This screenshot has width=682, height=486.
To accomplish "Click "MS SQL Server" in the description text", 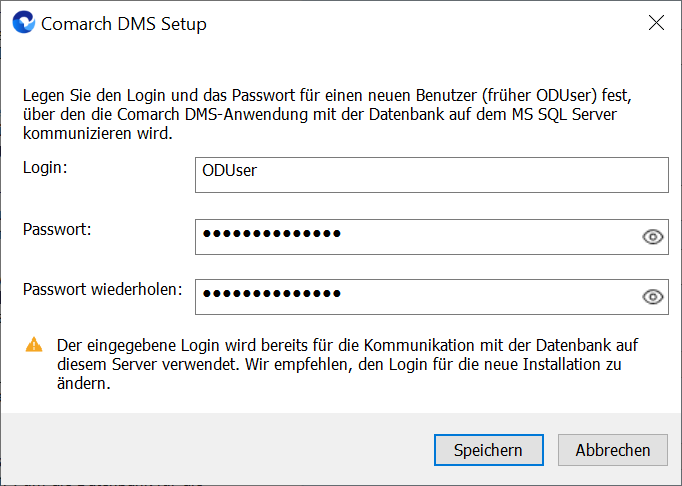I will pyautogui.click(x=566, y=115).
